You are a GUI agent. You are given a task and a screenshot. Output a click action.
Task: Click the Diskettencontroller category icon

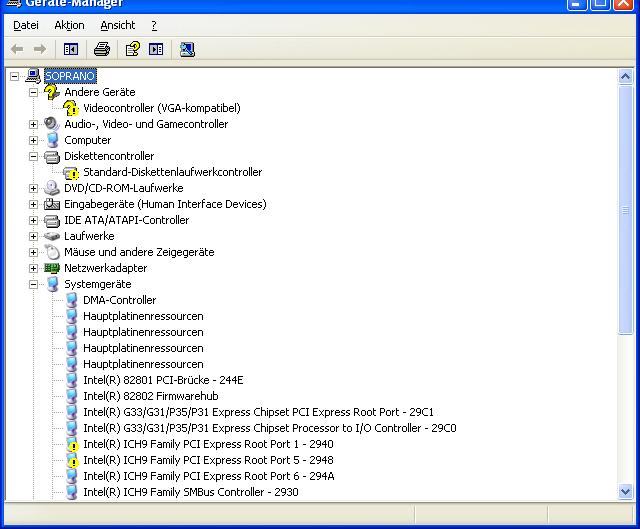[52, 156]
